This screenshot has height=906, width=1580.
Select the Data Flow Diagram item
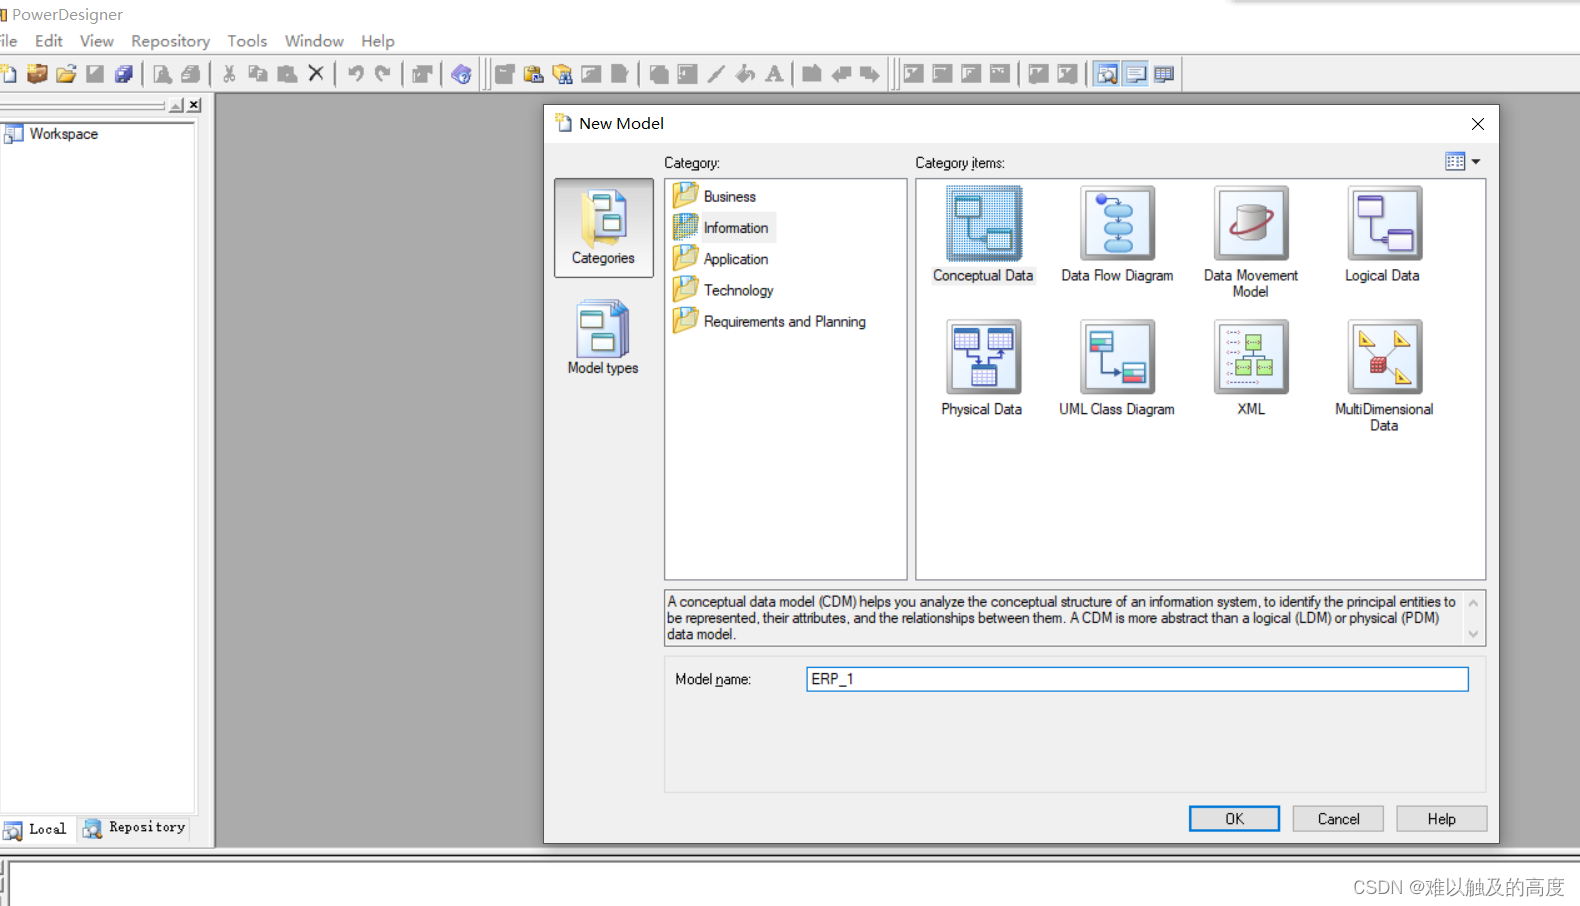click(1117, 235)
